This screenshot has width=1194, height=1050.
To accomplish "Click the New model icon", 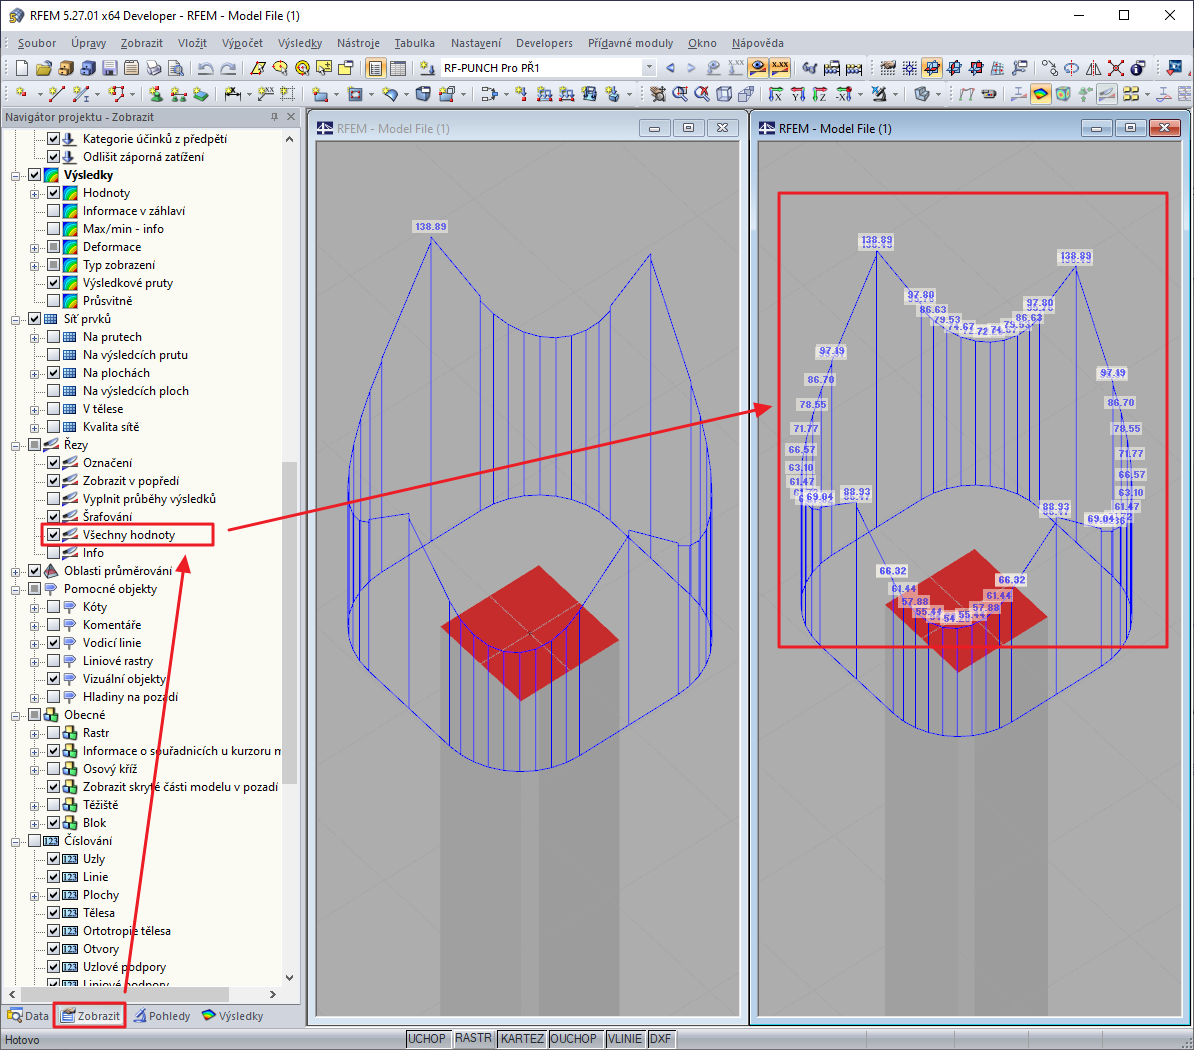I will (22, 69).
